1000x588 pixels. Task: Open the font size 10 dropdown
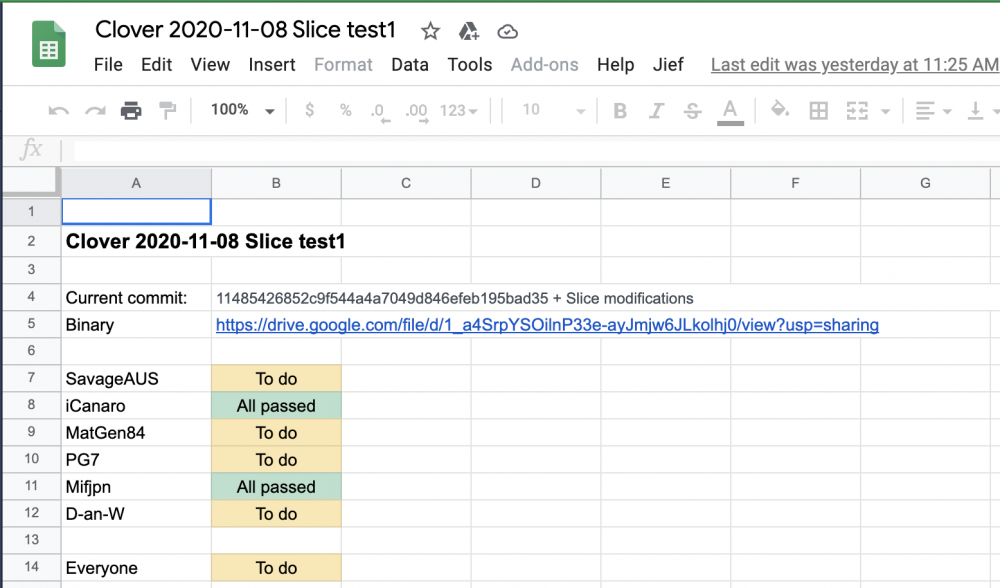point(554,110)
